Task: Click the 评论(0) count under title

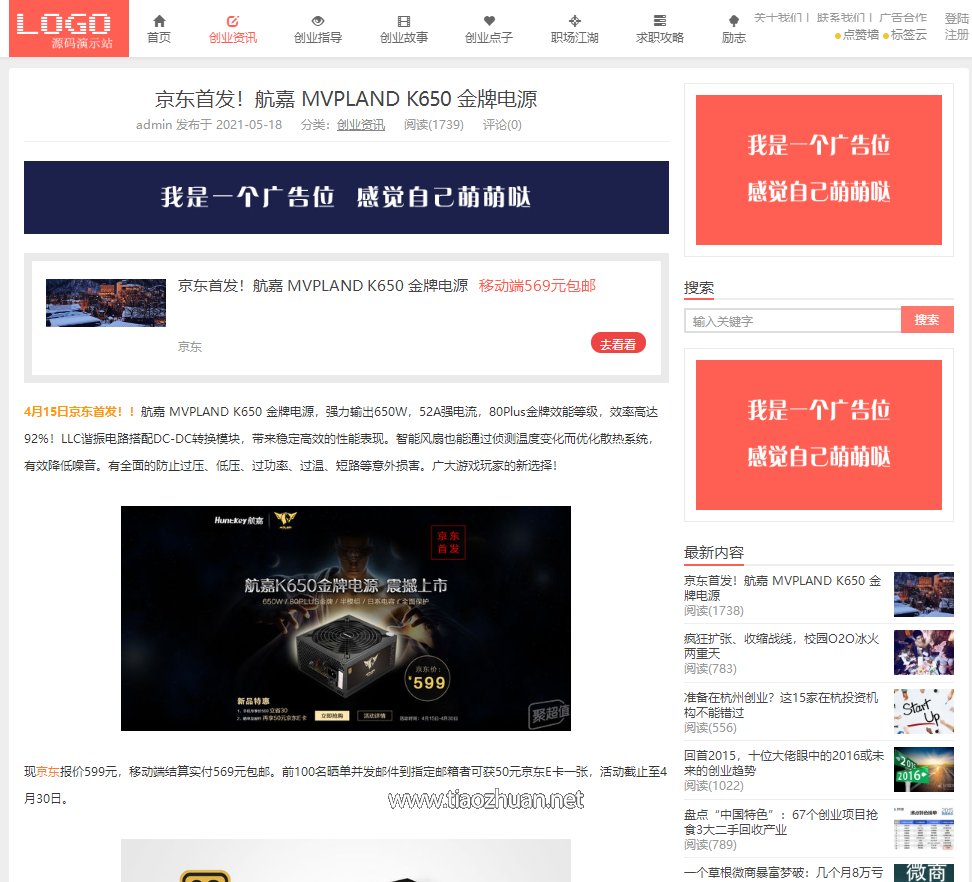Action: click(x=502, y=125)
